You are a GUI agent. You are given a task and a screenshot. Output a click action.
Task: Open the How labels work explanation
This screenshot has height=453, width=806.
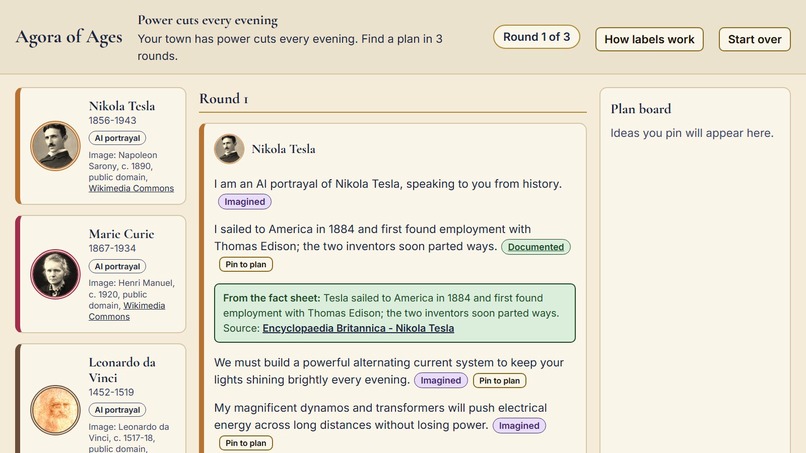(x=649, y=39)
